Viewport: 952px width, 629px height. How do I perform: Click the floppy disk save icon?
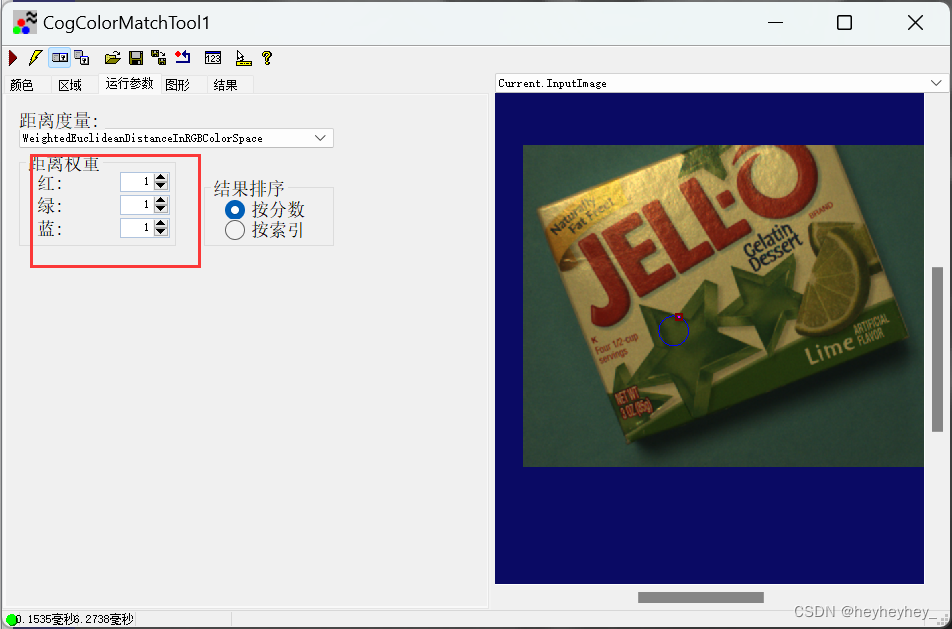click(x=136, y=58)
